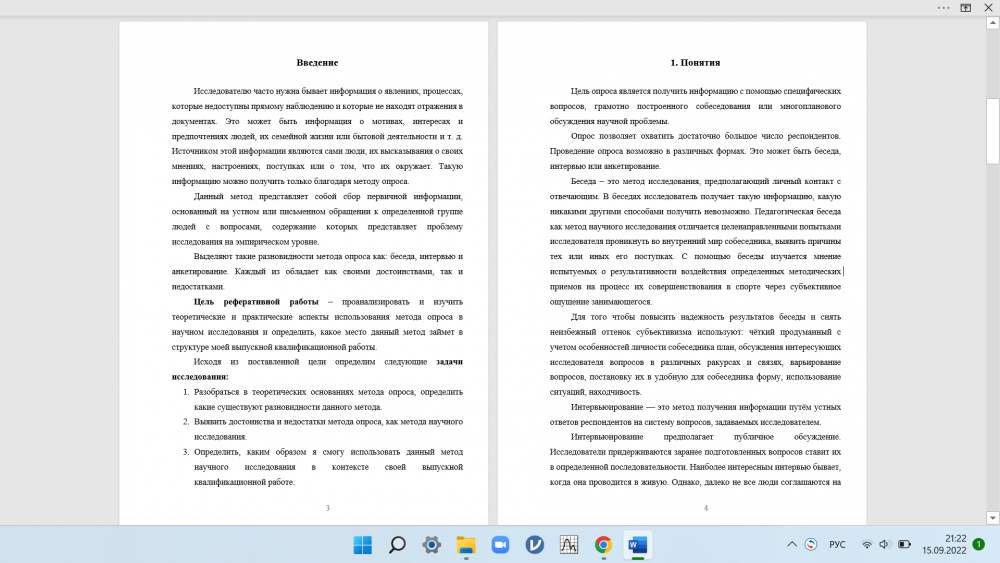Screen dimensions: 1000x563
Task: Click the vertical scrollbar thumb
Action: (x=992, y=130)
